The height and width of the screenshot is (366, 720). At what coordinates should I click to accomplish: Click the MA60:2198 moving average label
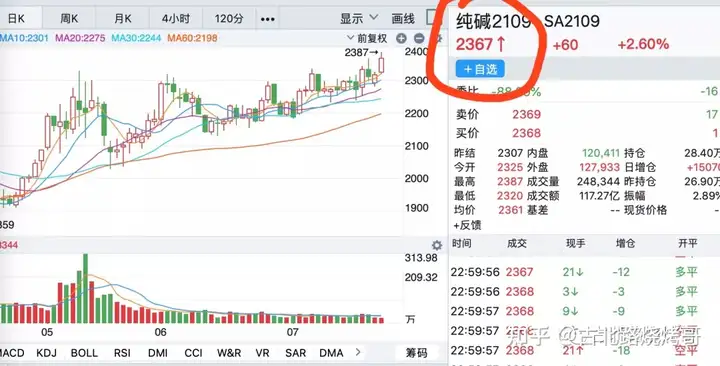(x=192, y=38)
